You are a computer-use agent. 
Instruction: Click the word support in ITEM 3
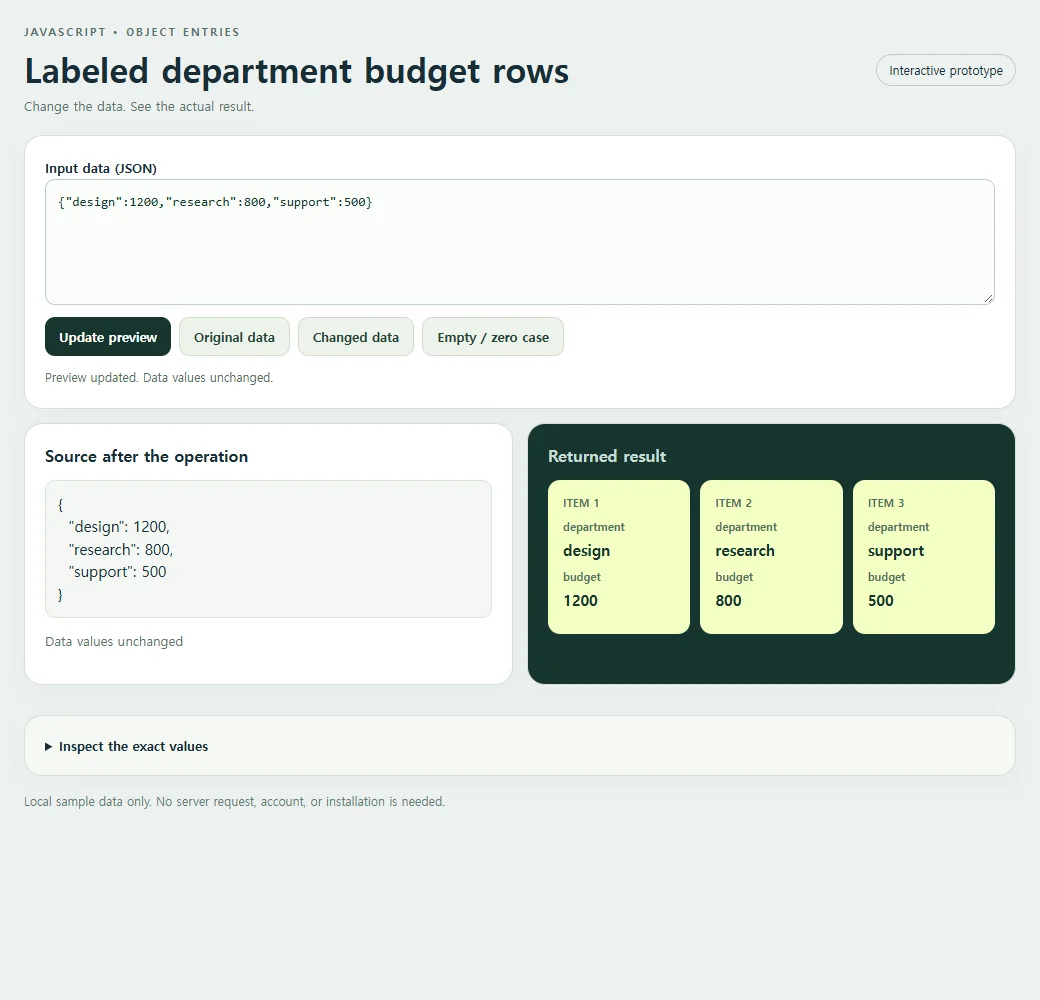pos(896,552)
